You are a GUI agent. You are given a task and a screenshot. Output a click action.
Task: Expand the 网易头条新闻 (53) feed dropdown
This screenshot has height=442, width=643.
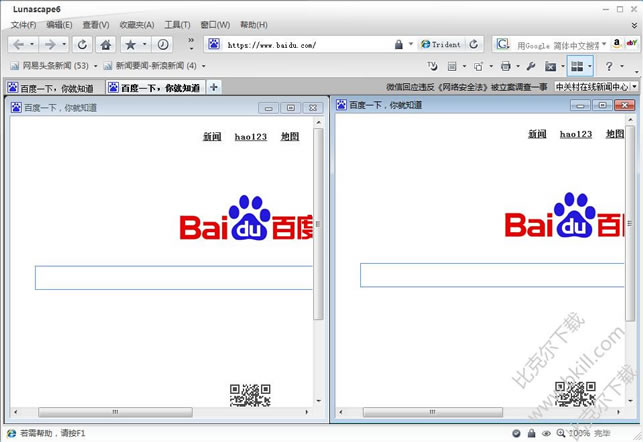[x=96, y=66]
